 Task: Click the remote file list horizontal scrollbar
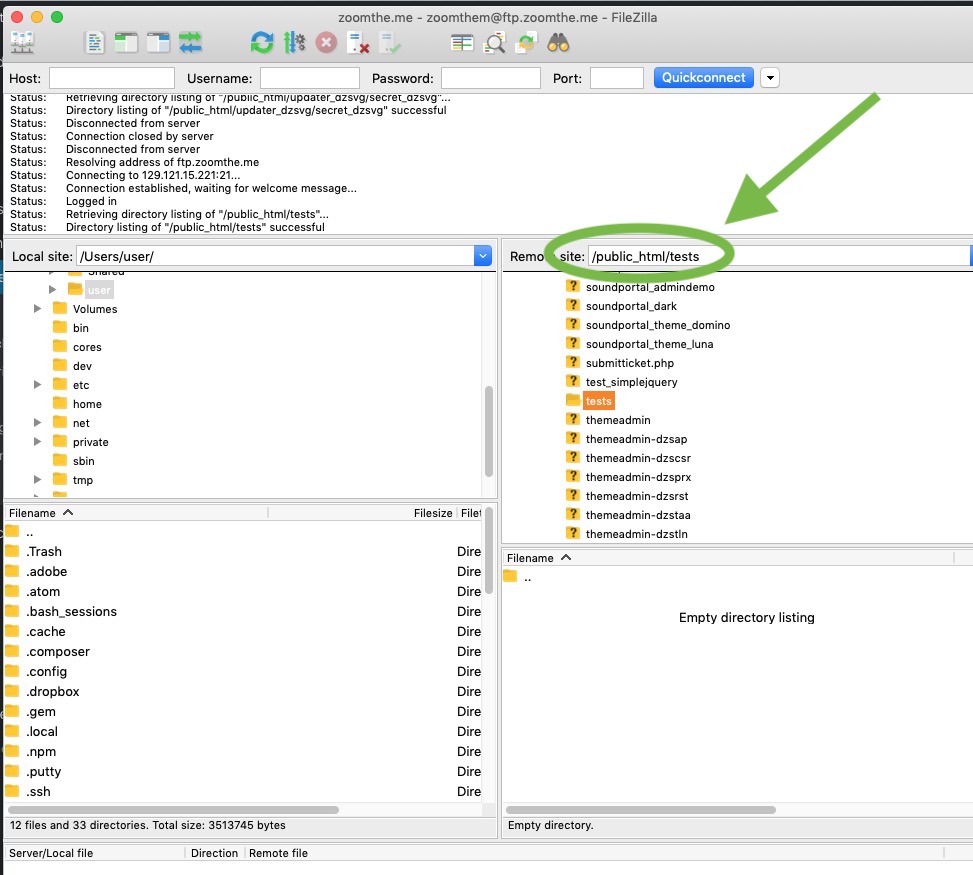[x=641, y=810]
